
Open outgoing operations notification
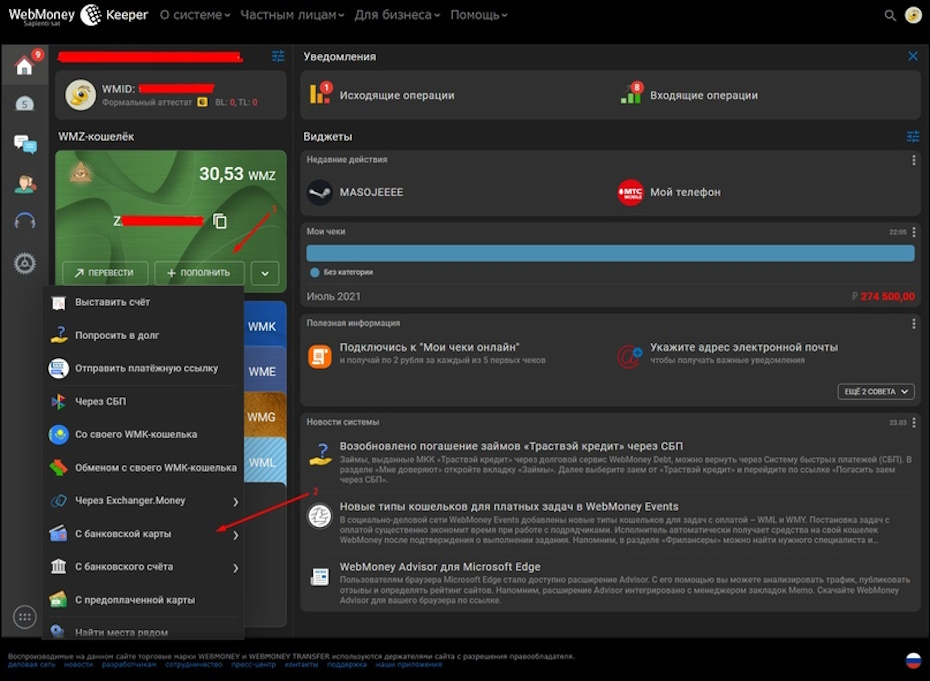pyautogui.click(x=382, y=95)
